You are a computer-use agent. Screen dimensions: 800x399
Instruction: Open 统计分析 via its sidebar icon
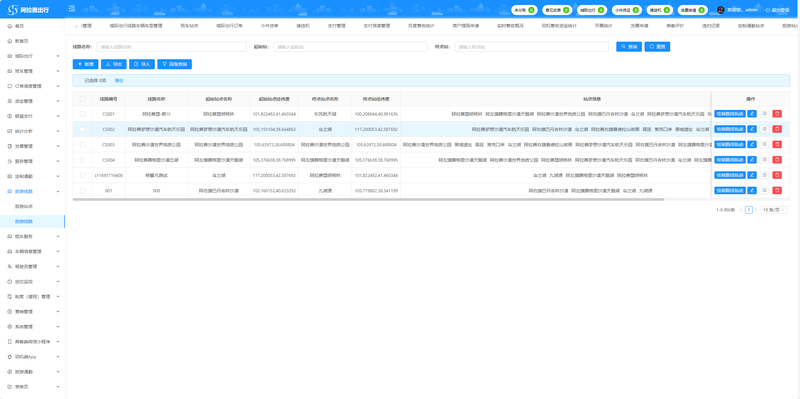click(10, 131)
